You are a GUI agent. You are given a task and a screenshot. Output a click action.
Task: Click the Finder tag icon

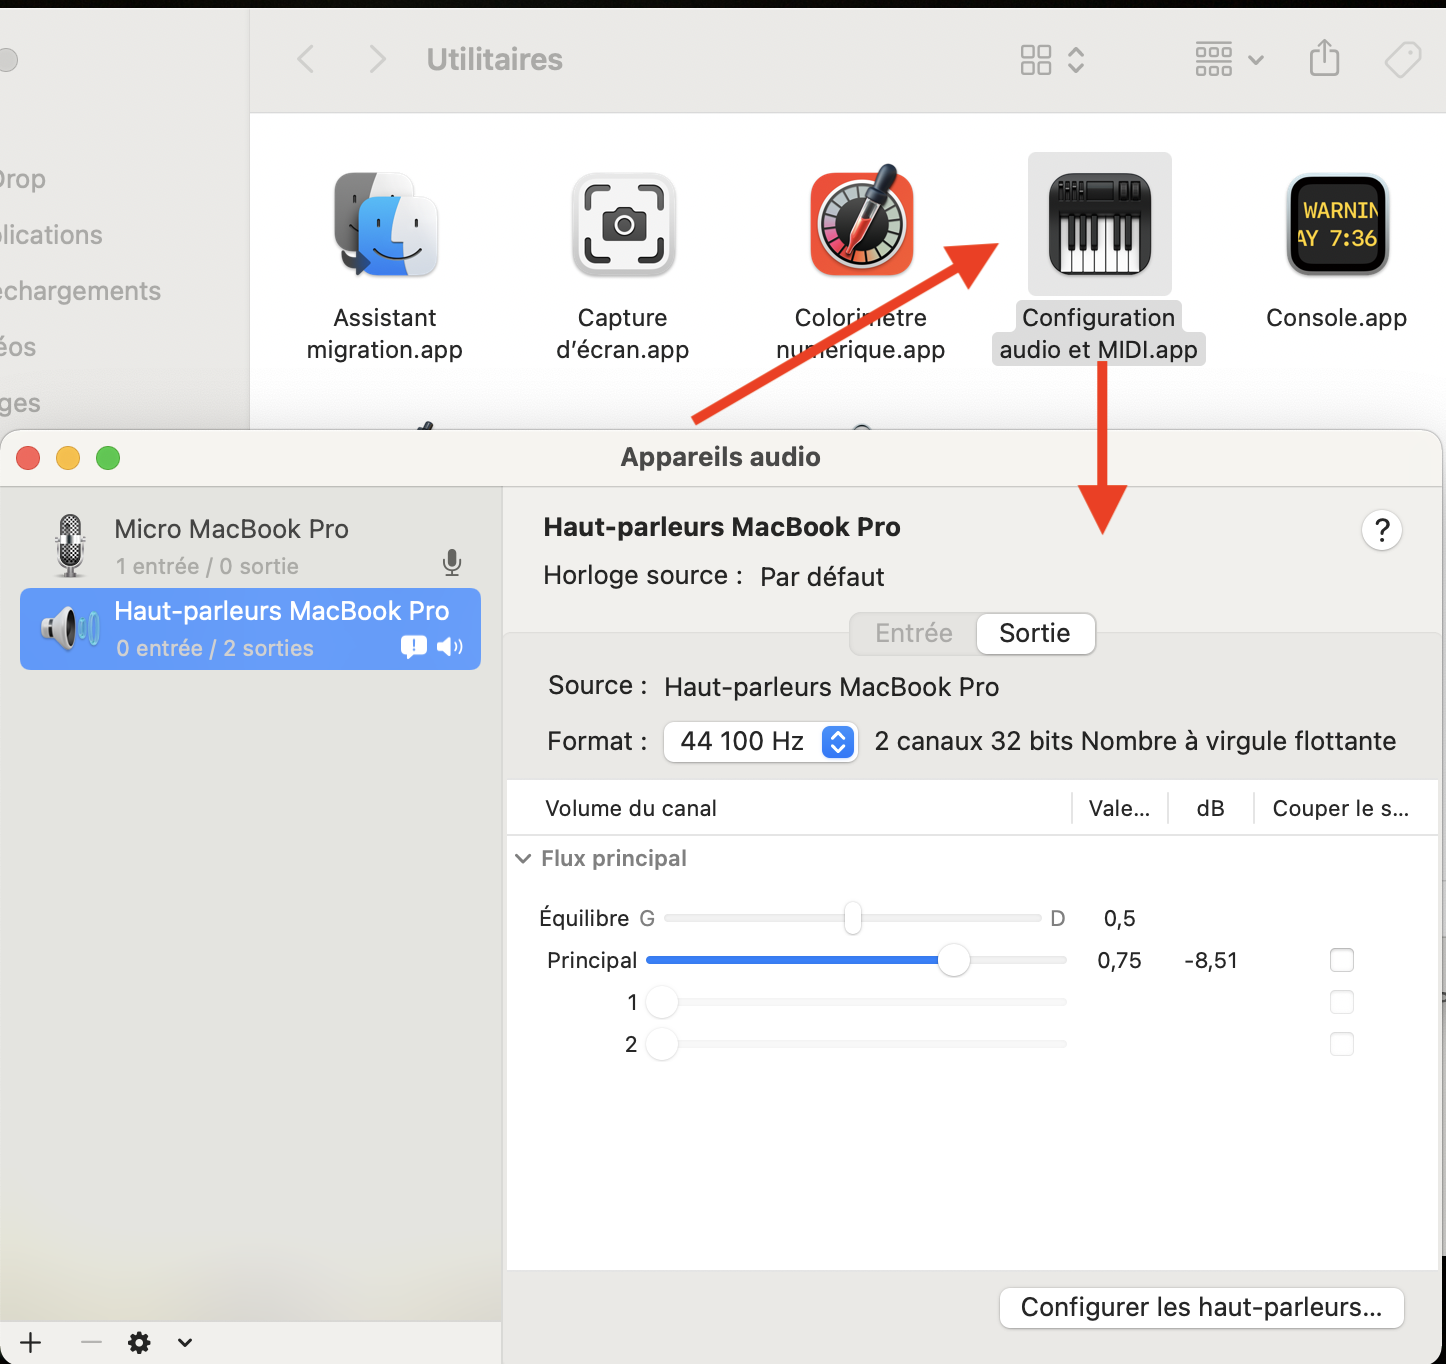pos(1402,59)
